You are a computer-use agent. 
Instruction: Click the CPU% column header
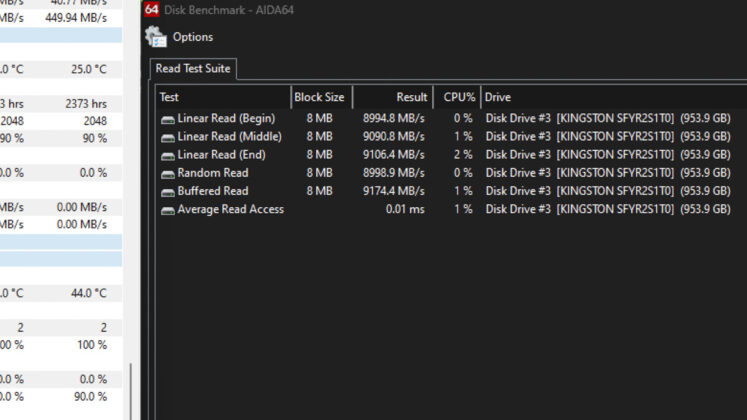point(457,97)
